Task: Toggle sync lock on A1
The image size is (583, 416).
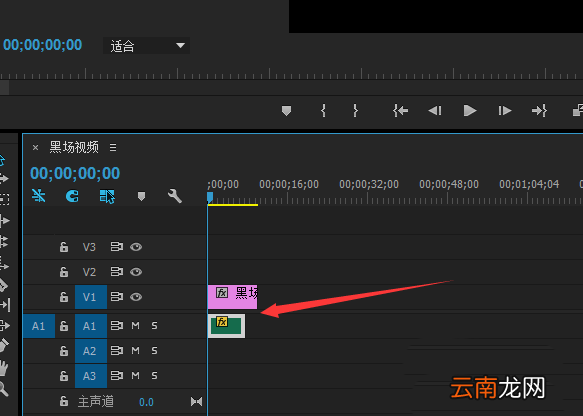Action: [x=117, y=326]
